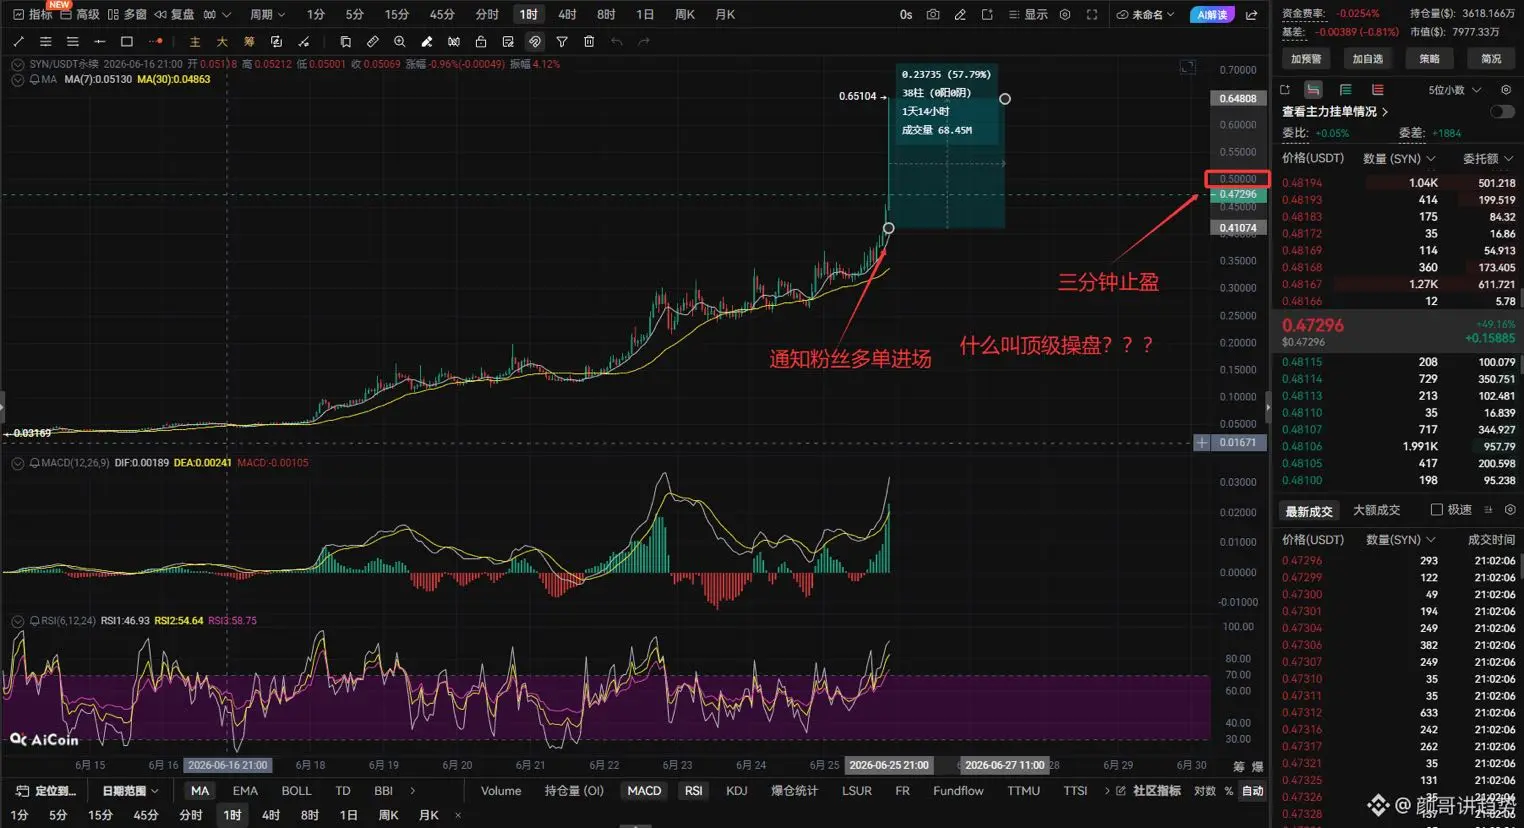Open recent trades settings gear icon
Viewport: 1524px width, 828px height.
pyautogui.click(x=1510, y=510)
